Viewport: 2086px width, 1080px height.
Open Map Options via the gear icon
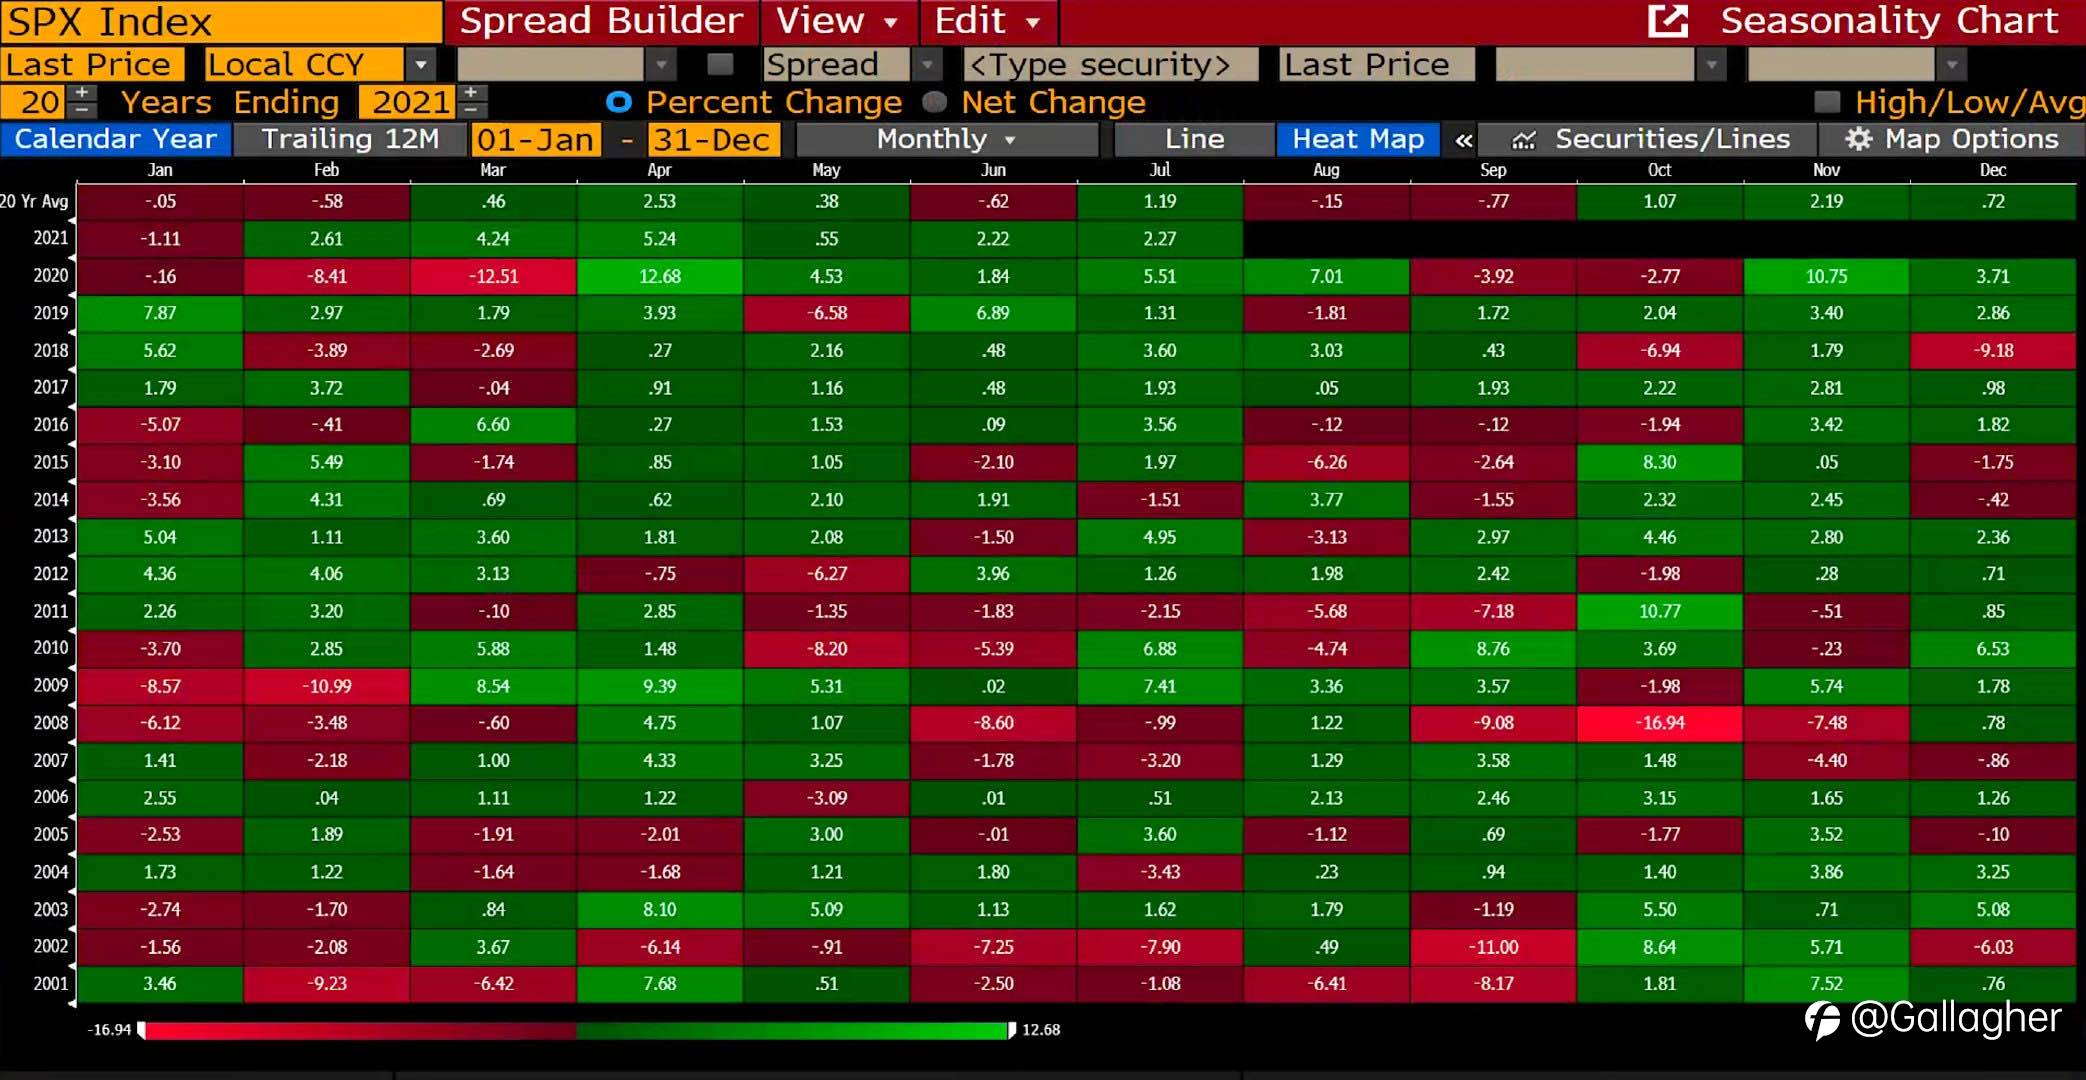coord(1858,139)
